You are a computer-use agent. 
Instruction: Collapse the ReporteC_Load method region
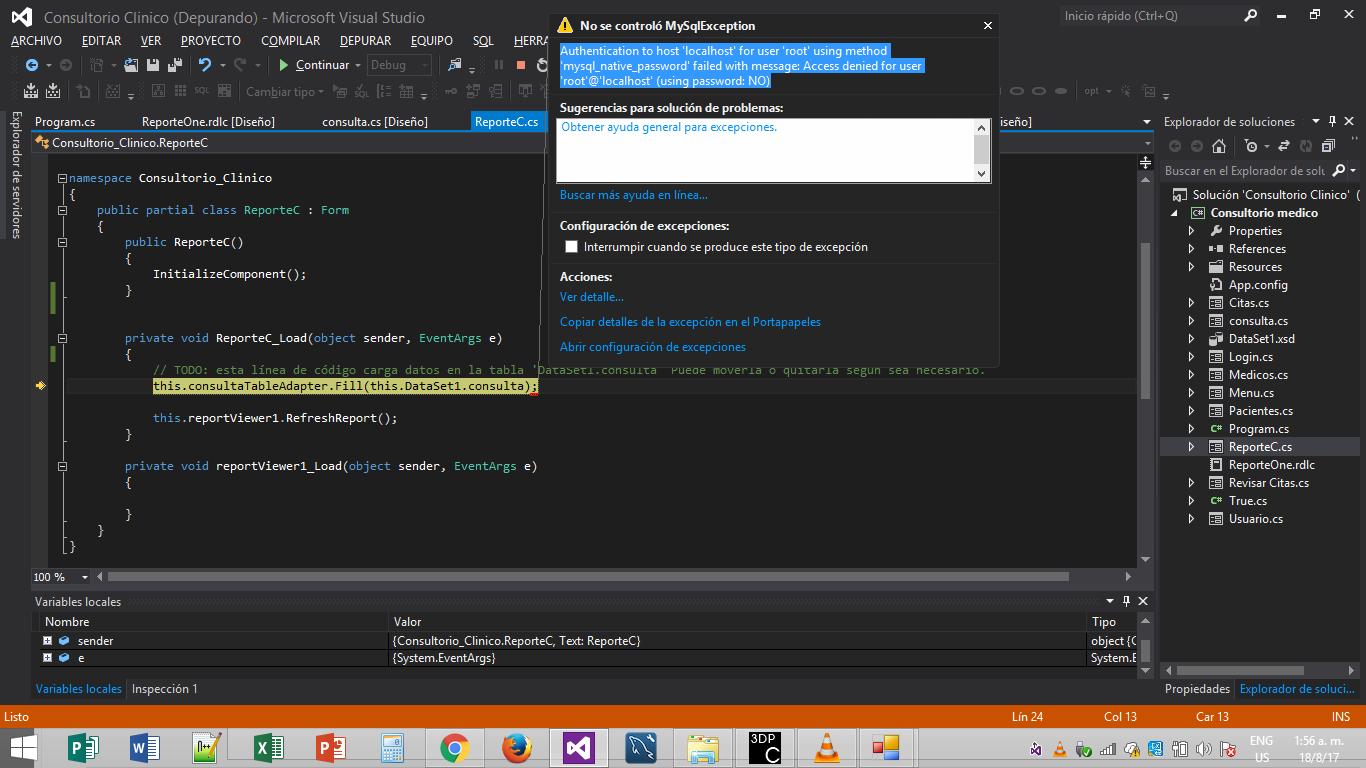pyautogui.click(x=62, y=338)
